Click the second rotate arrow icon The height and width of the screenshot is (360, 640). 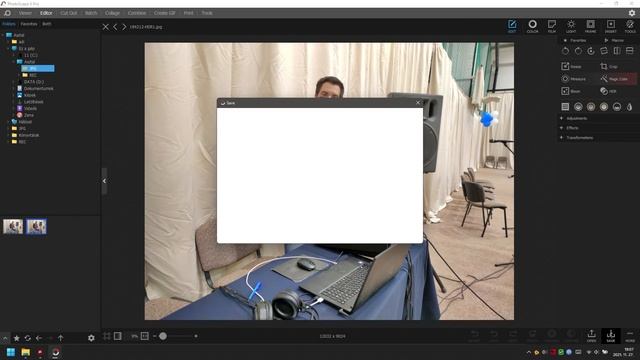[578, 51]
